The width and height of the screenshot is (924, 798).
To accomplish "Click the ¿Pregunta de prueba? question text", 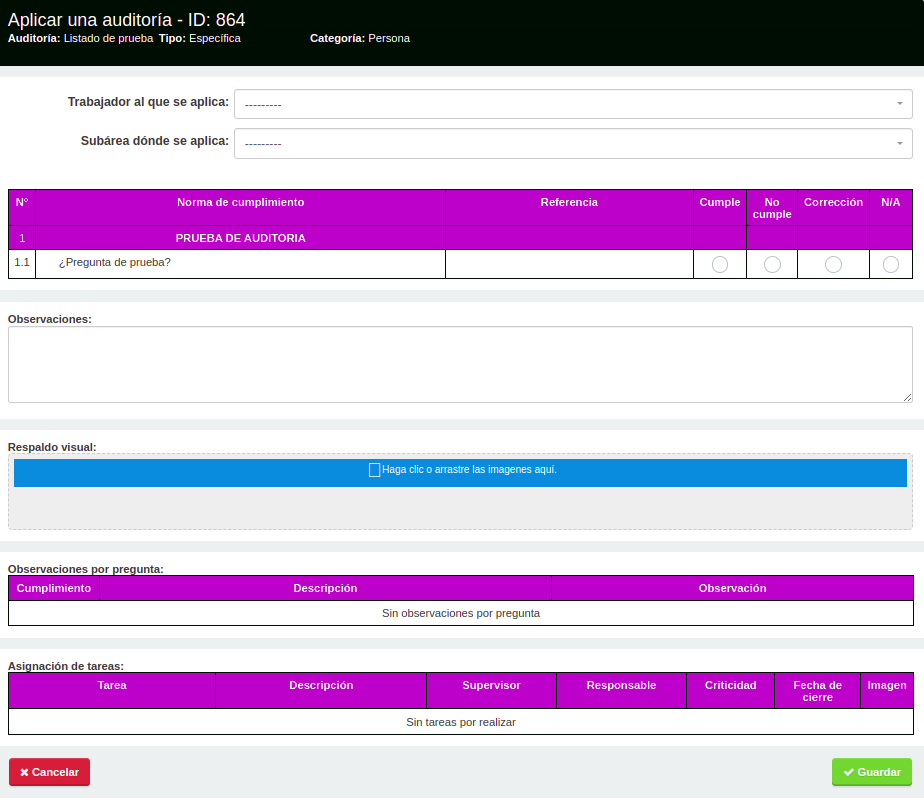I will [114, 263].
